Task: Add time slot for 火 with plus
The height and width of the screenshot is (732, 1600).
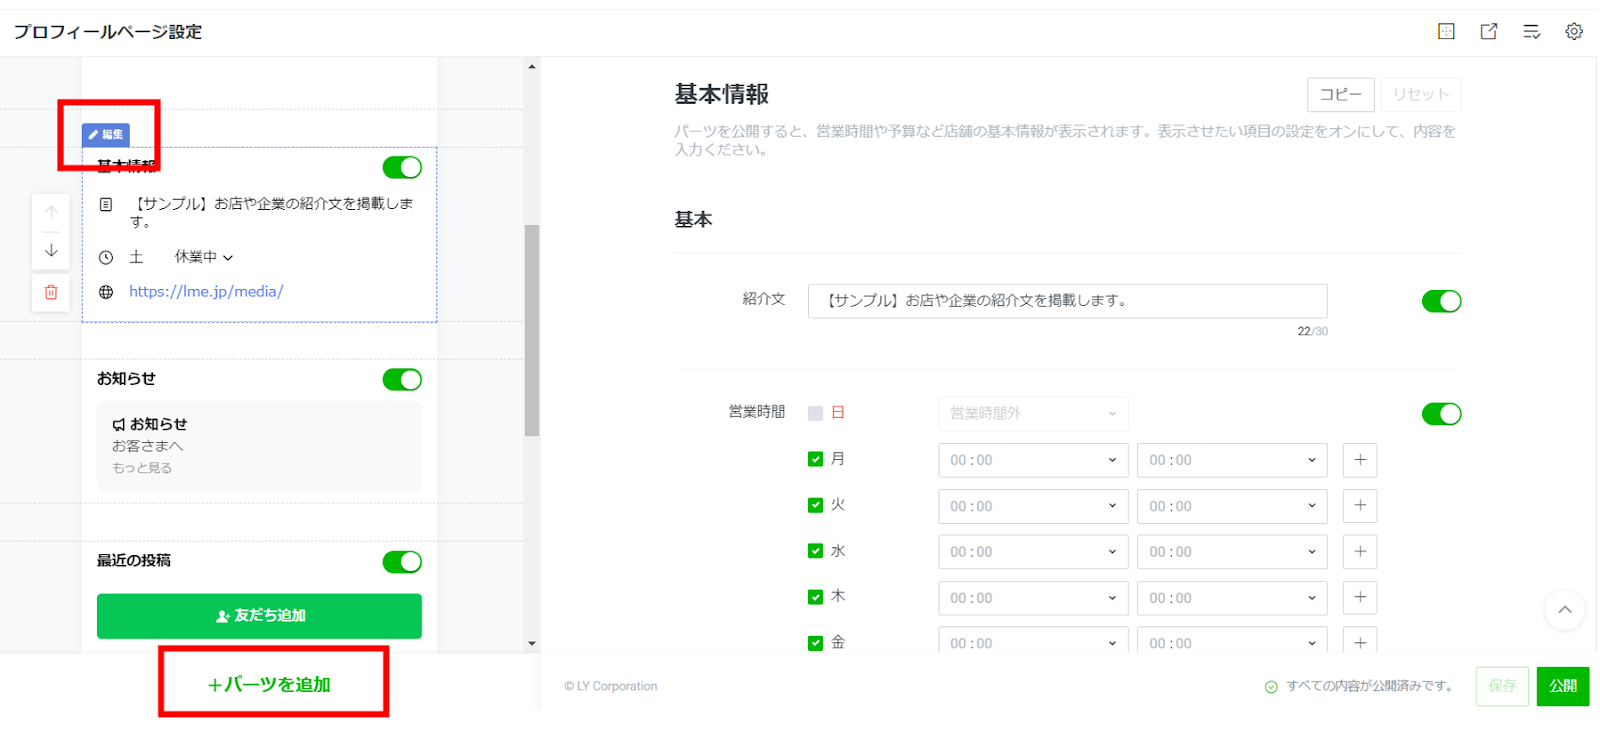Action: tap(1360, 506)
